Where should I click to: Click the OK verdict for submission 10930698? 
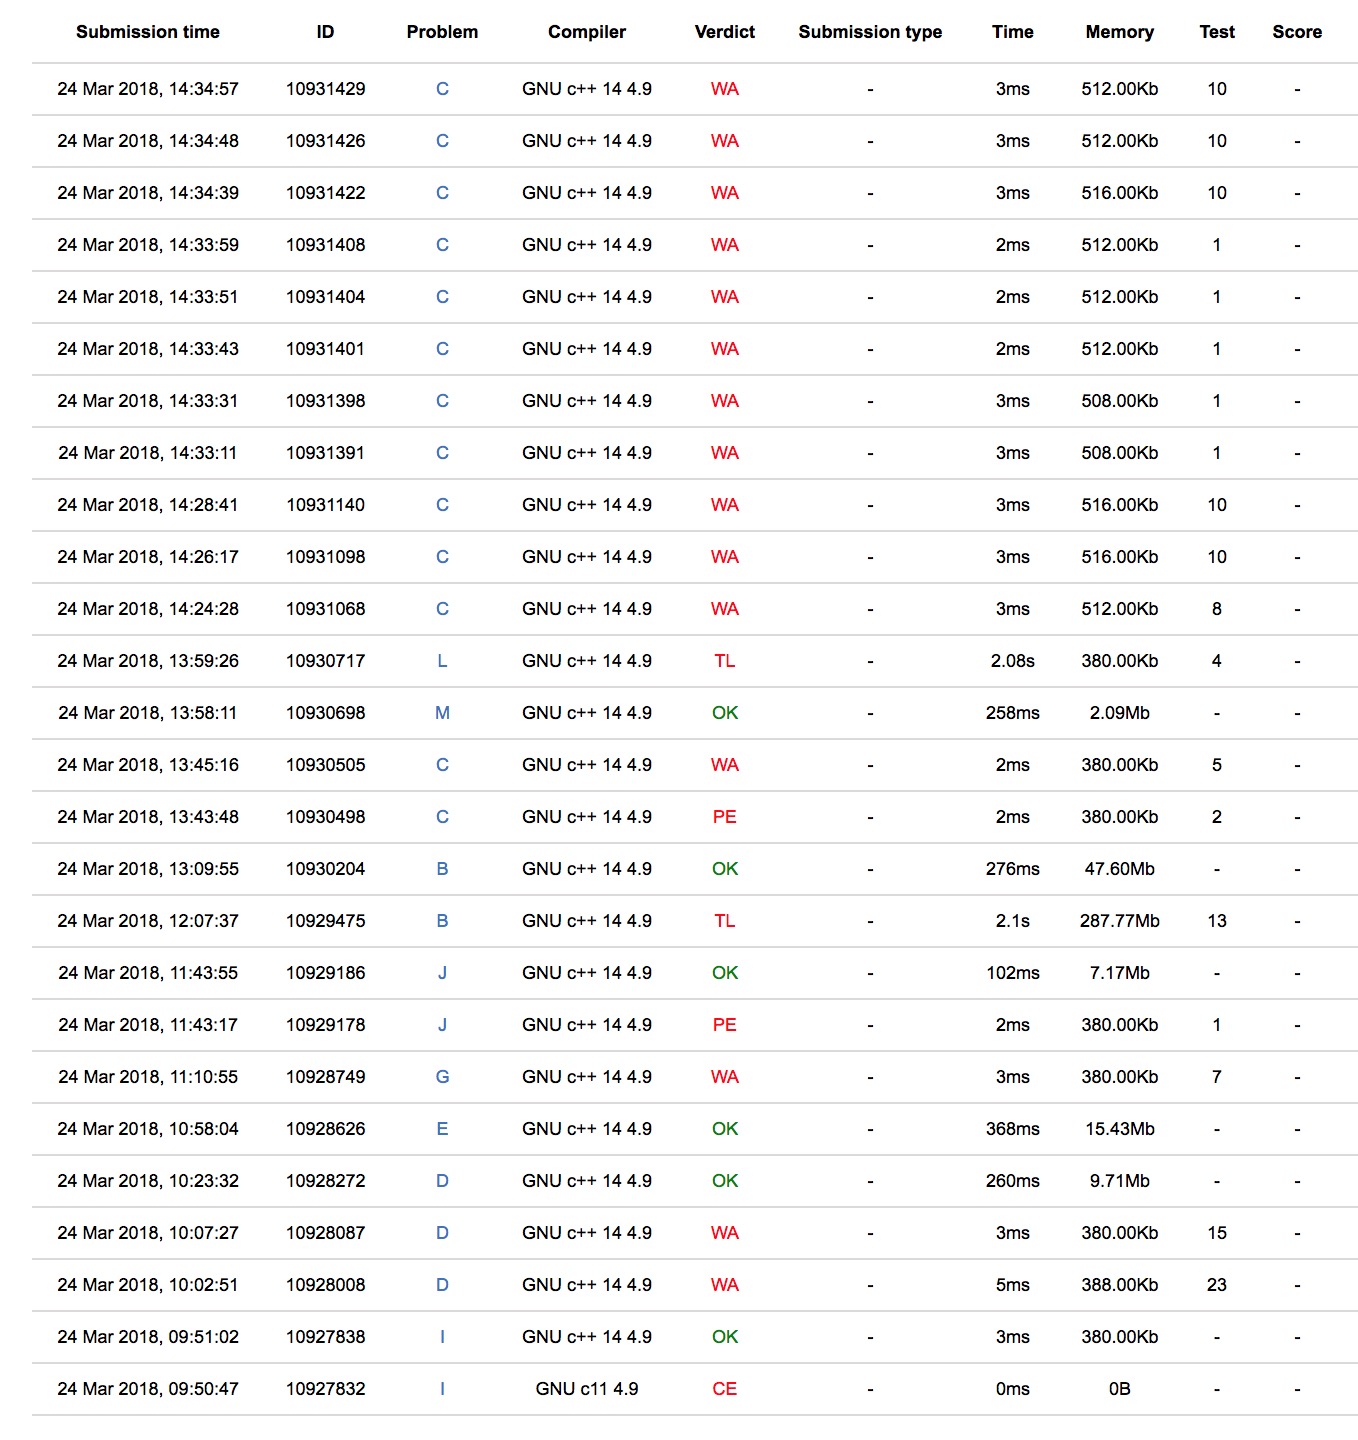725,713
